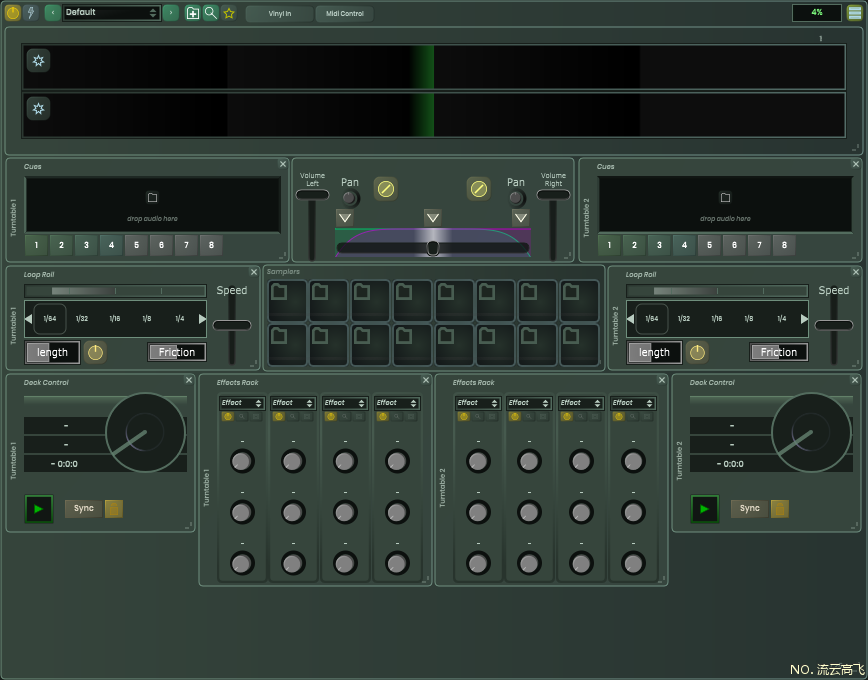Open the Default preset dropdown

point(111,13)
